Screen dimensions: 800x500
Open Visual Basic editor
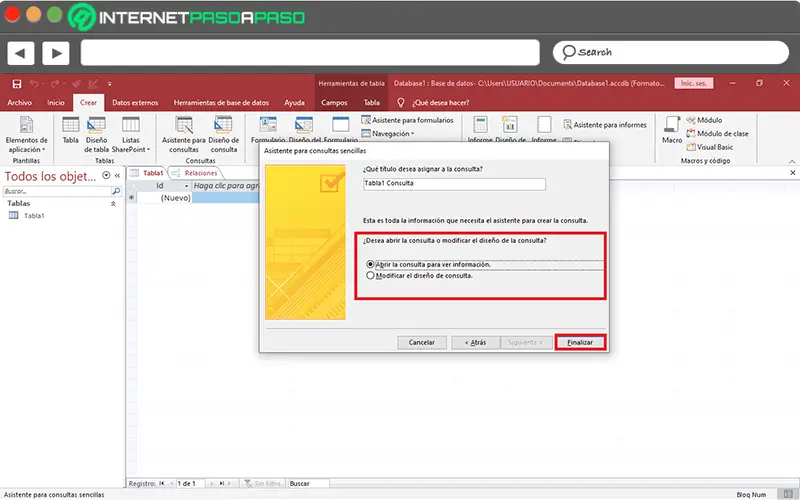(709, 147)
